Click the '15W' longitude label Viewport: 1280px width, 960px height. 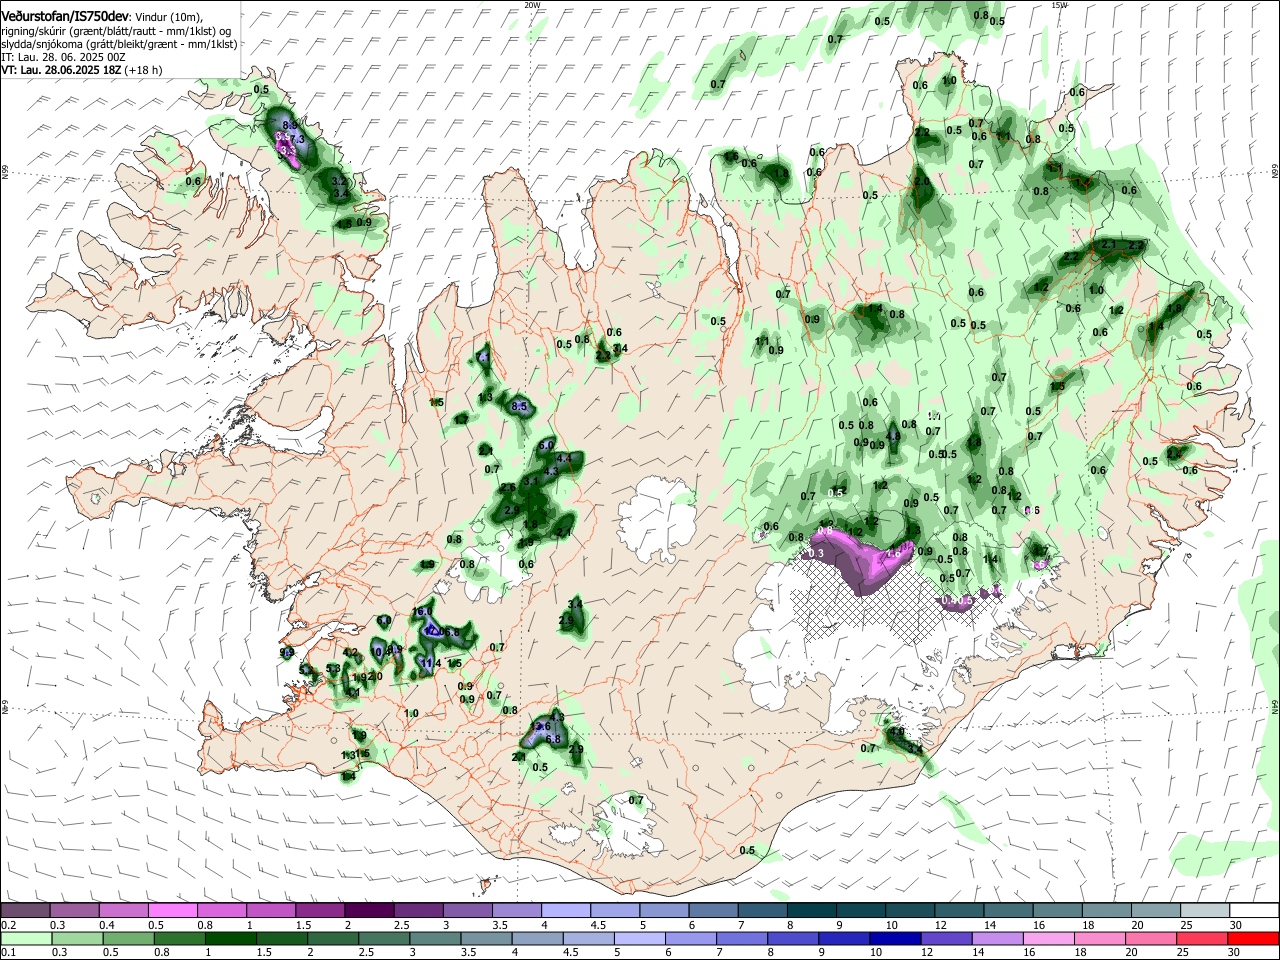(1059, 4)
